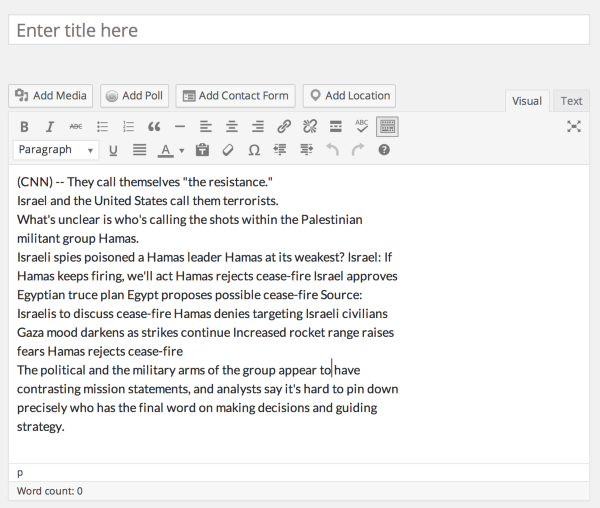Insert a special character (omega)
The image size is (600, 508).
(x=253, y=150)
